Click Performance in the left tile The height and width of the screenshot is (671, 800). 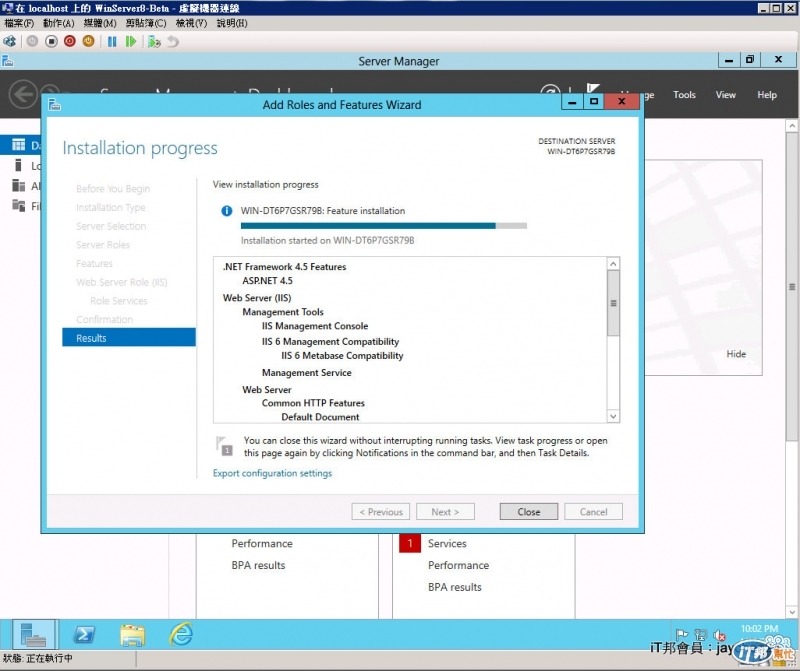[x=262, y=544]
